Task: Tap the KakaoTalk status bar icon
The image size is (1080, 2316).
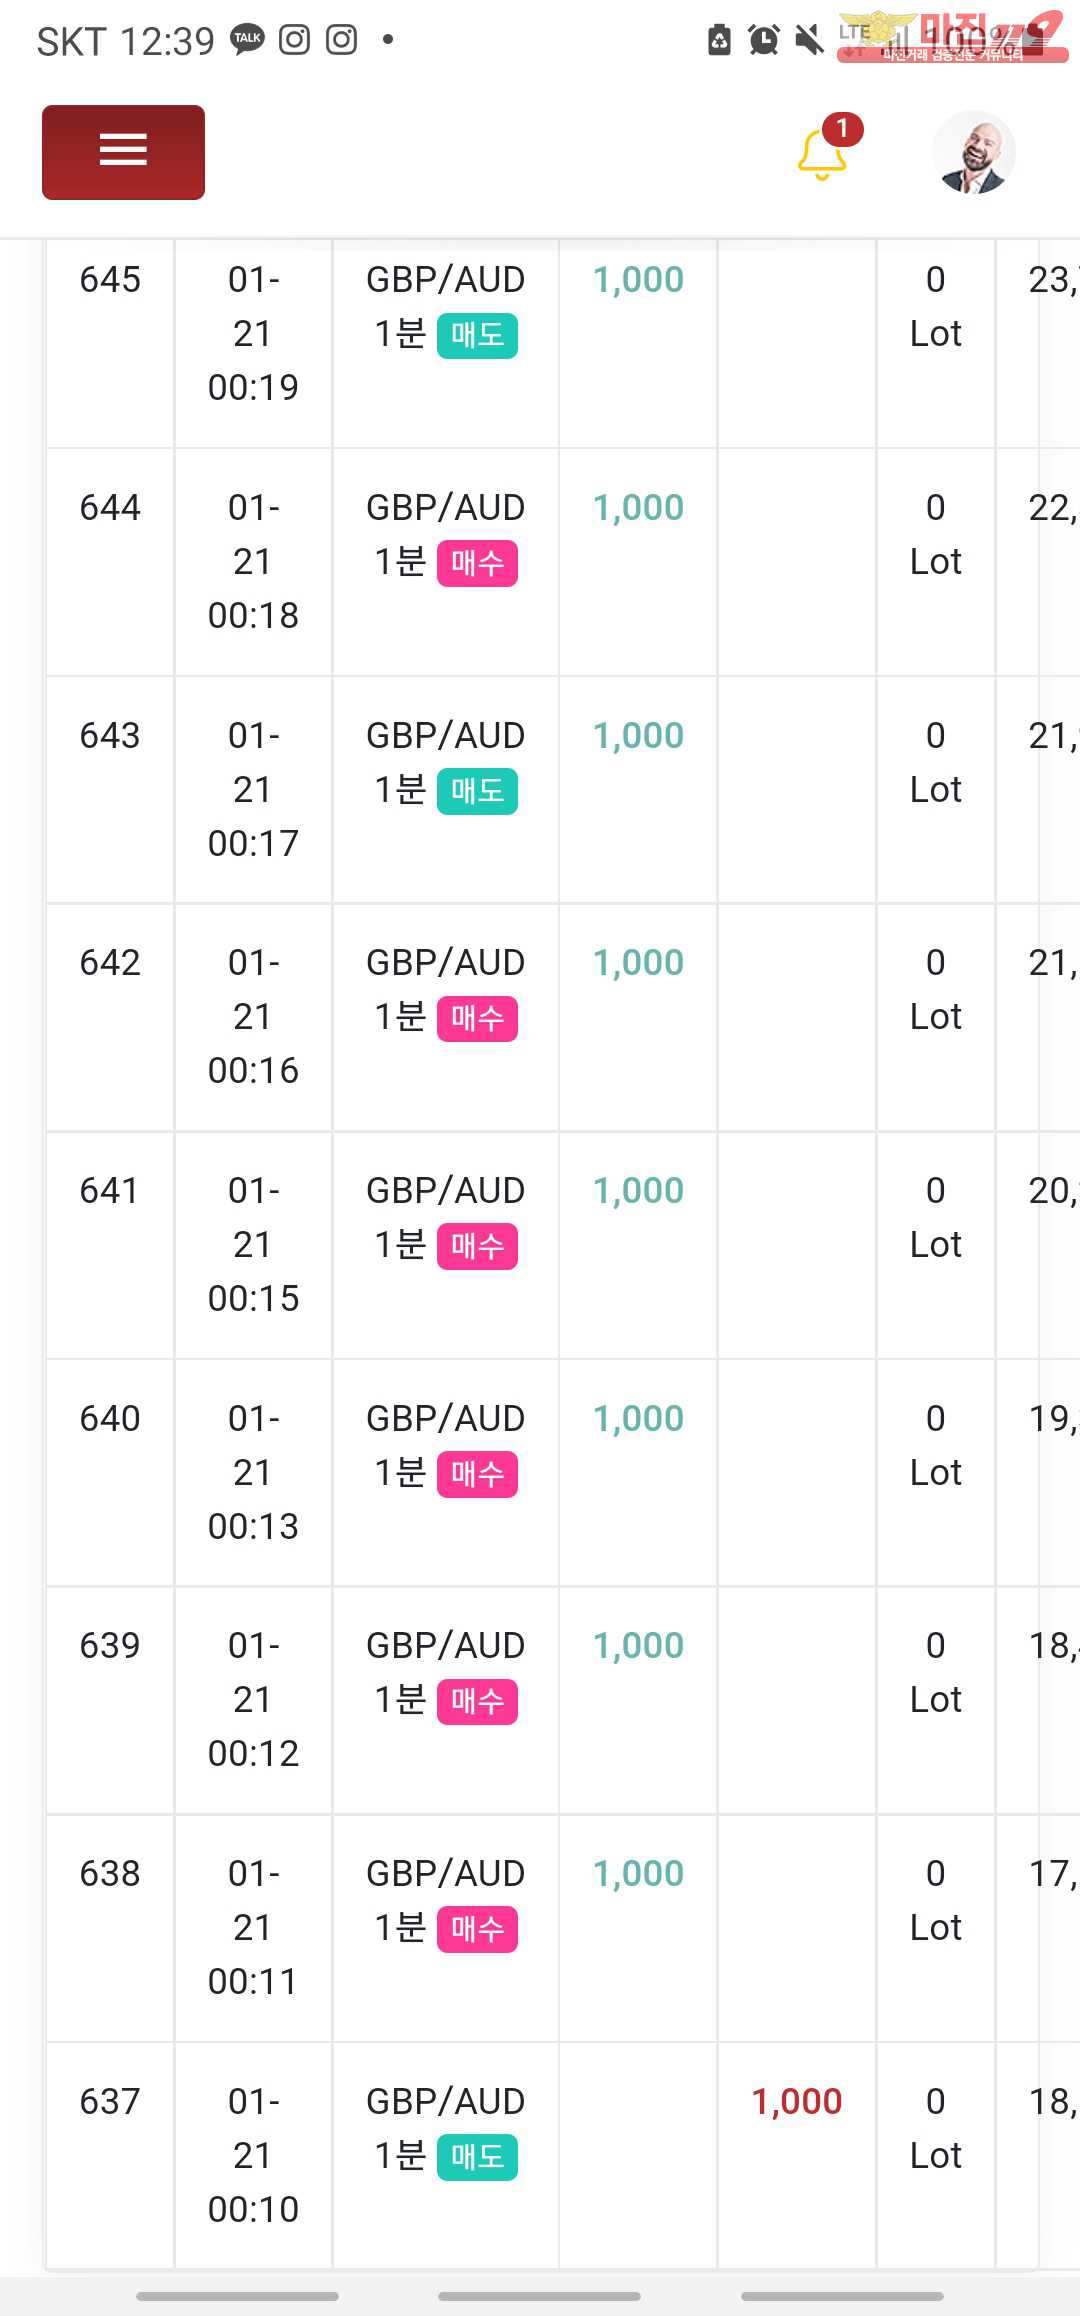Action: [x=247, y=39]
